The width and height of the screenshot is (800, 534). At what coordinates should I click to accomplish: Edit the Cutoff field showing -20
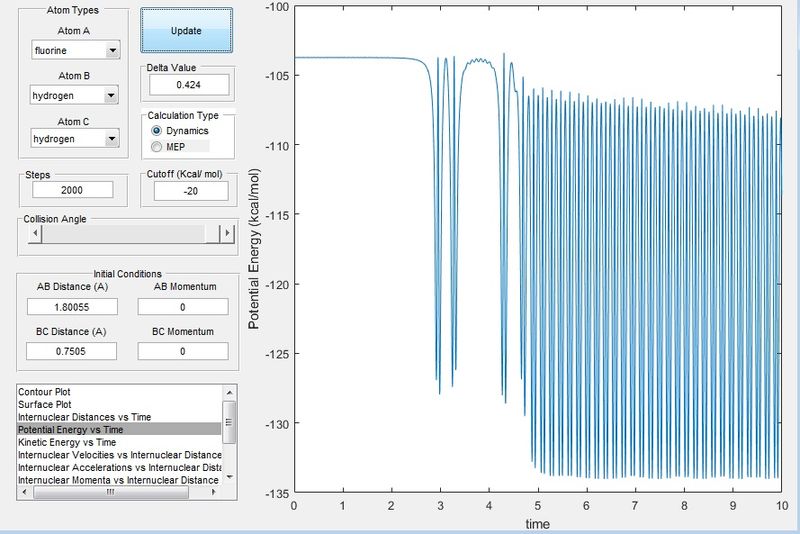tap(191, 191)
